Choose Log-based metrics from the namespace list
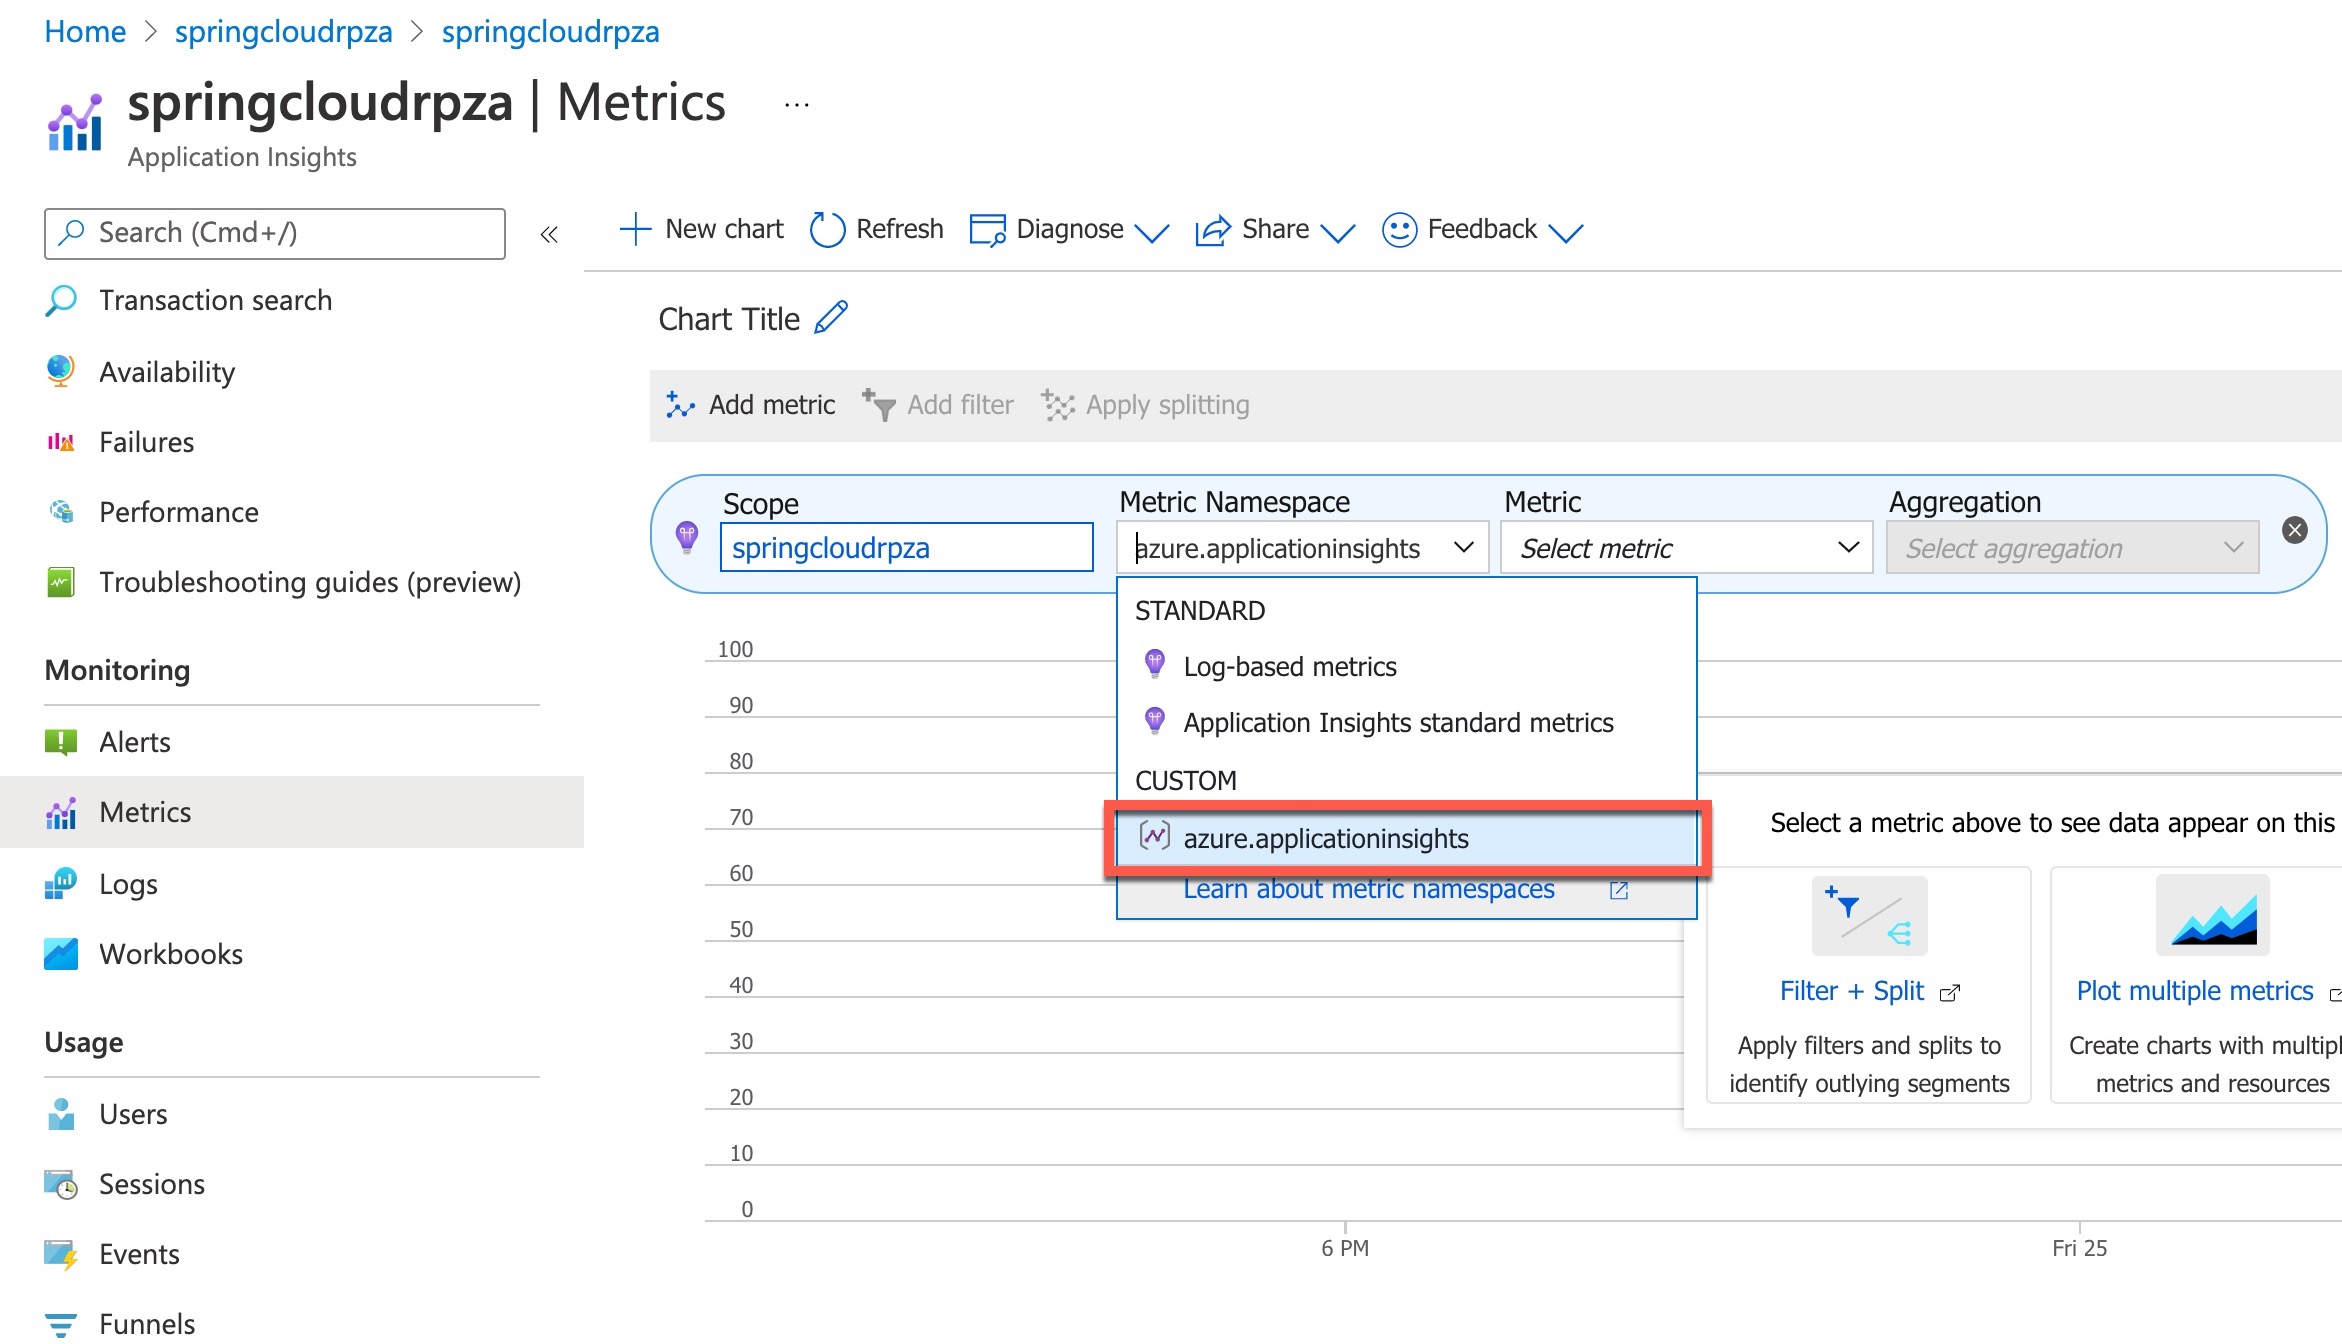 click(x=1289, y=667)
